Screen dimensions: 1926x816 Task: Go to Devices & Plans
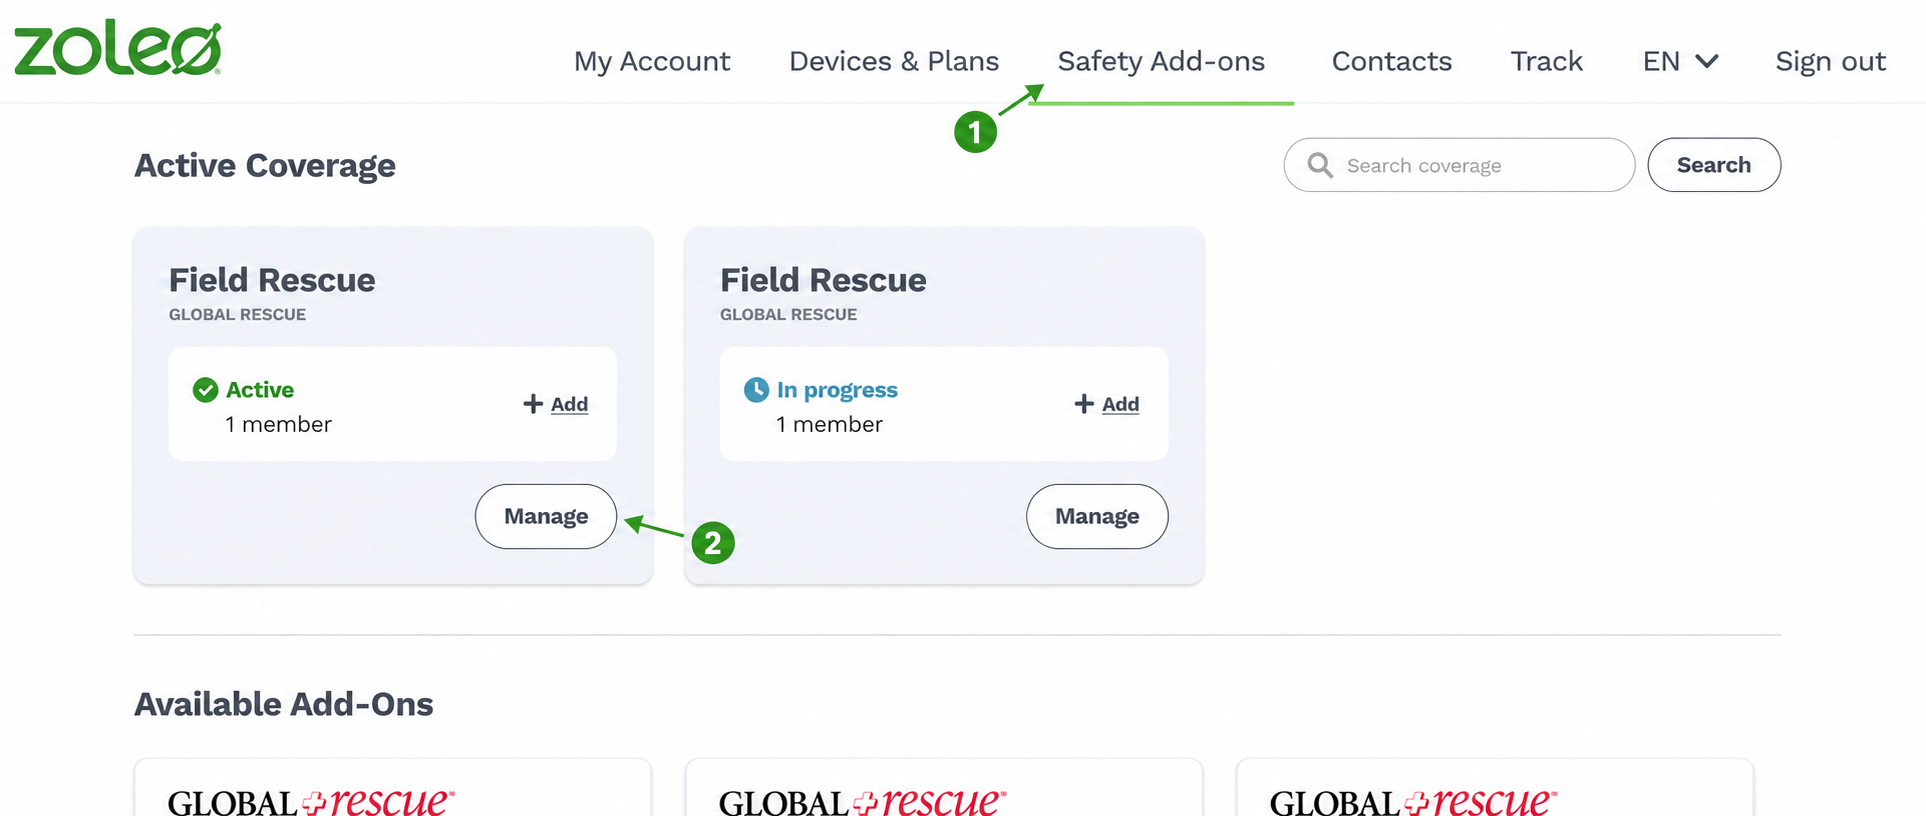click(894, 61)
